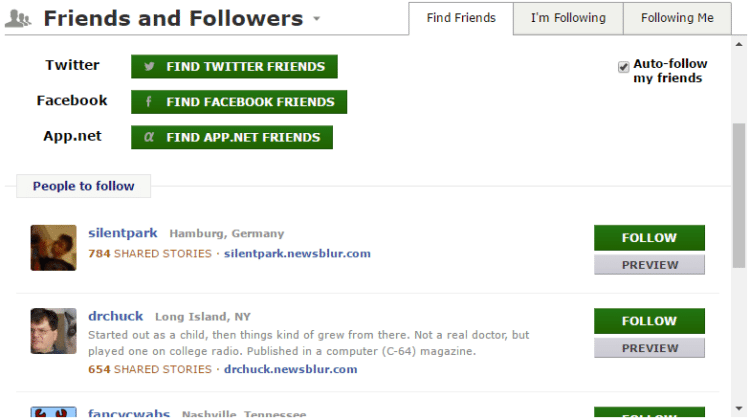The height and width of the screenshot is (420, 750).
Task: Click the vertical scrollbar thumb
Action: click(x=739, y=195)
